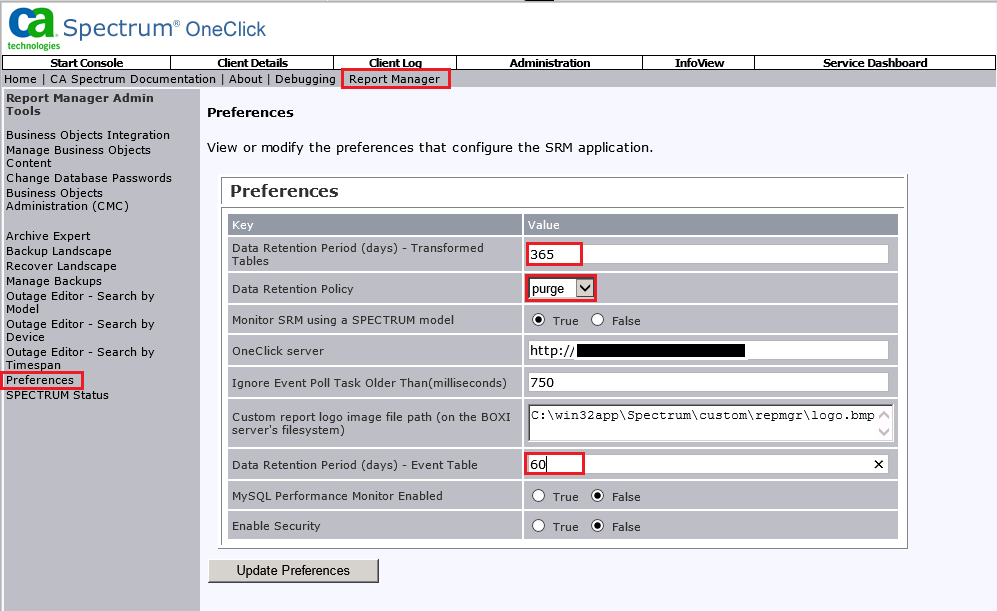Screen dimensions: 997x611
Task: Choose False for Enable Security
Action: (598, 526)
